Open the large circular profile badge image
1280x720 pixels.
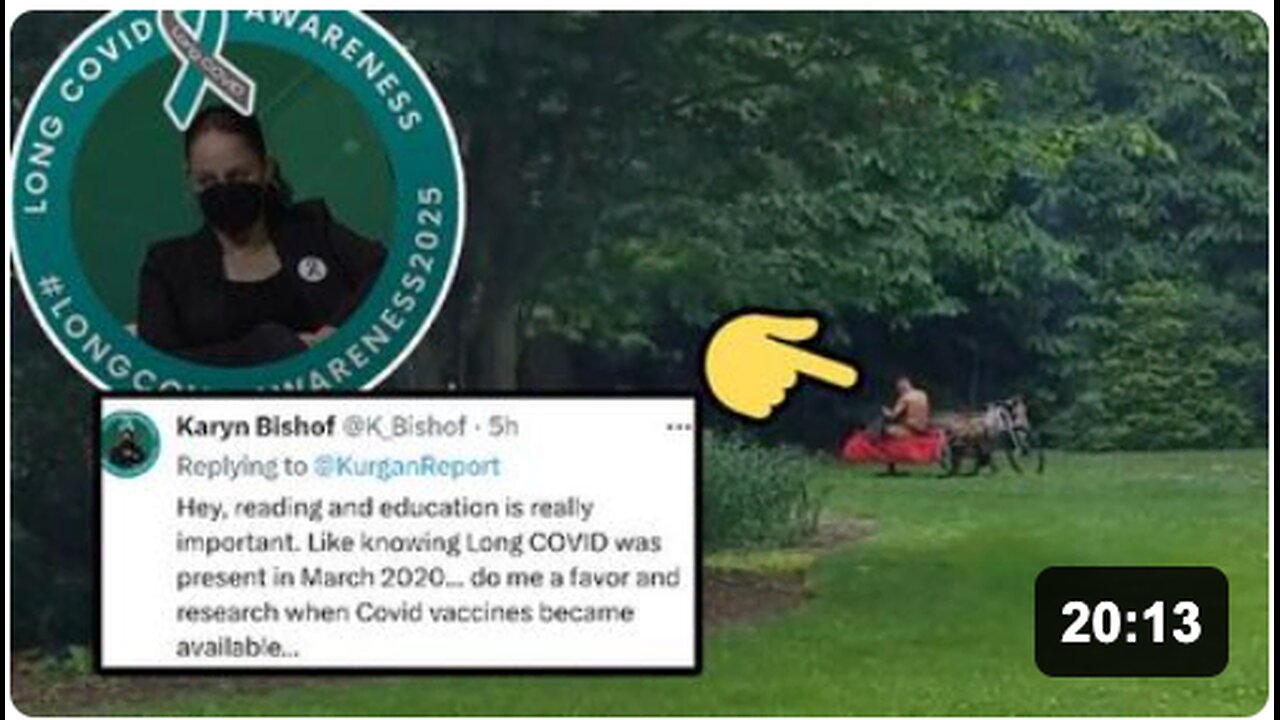coord(237,198)
